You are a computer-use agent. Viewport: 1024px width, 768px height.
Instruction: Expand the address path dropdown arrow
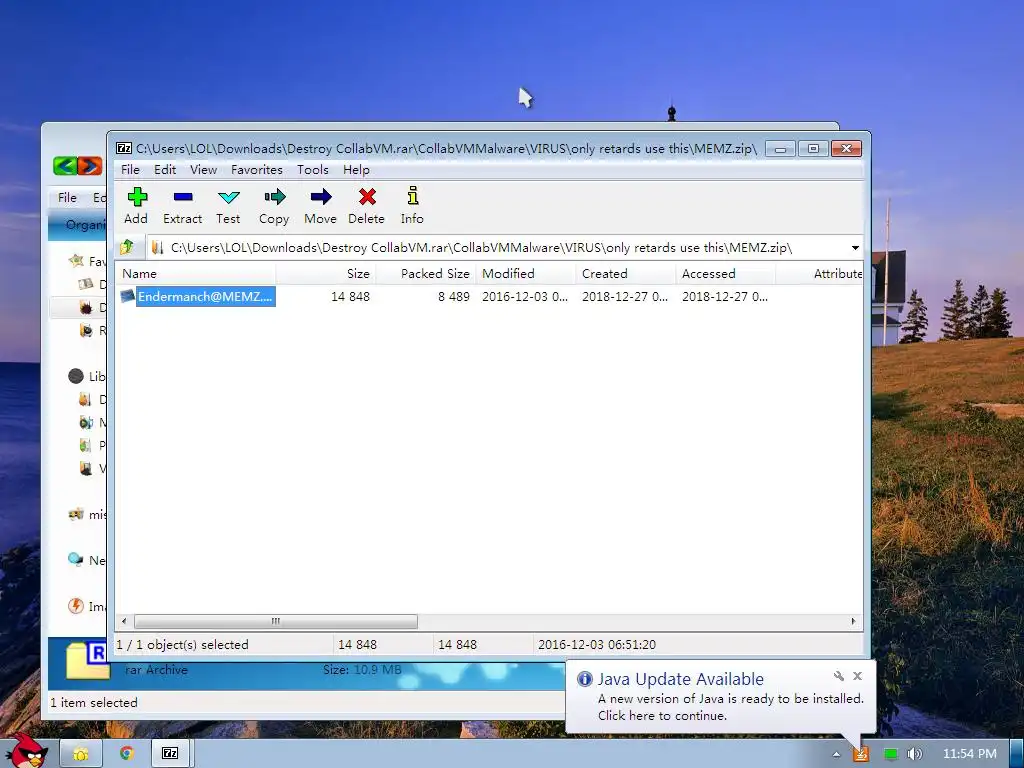[855, 248]
